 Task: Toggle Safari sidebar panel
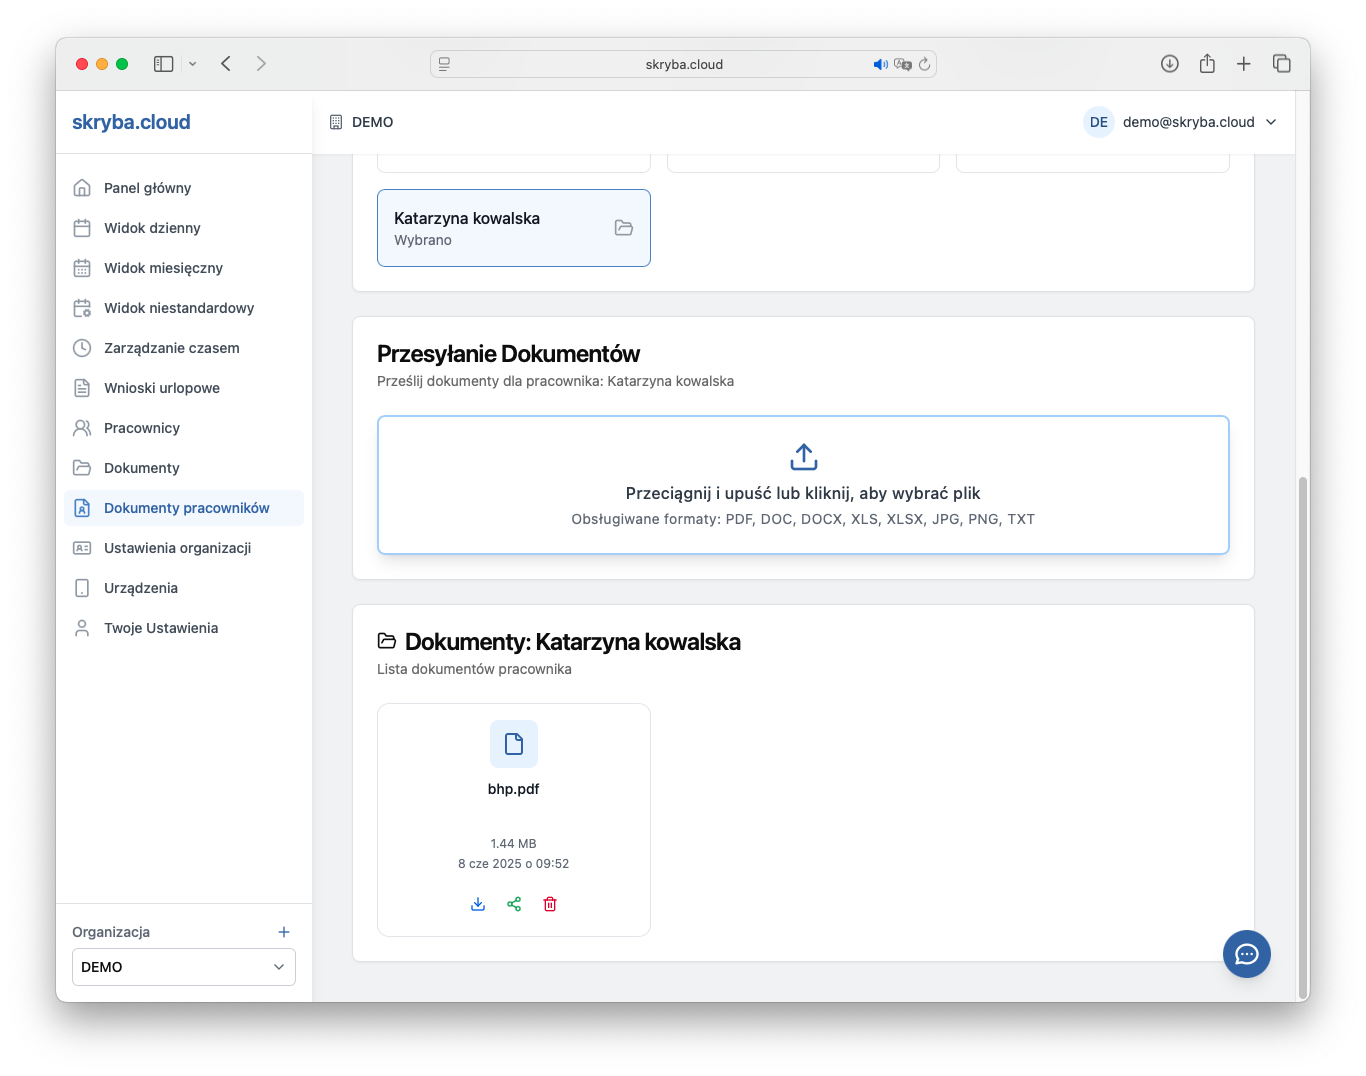click(164, 64)
